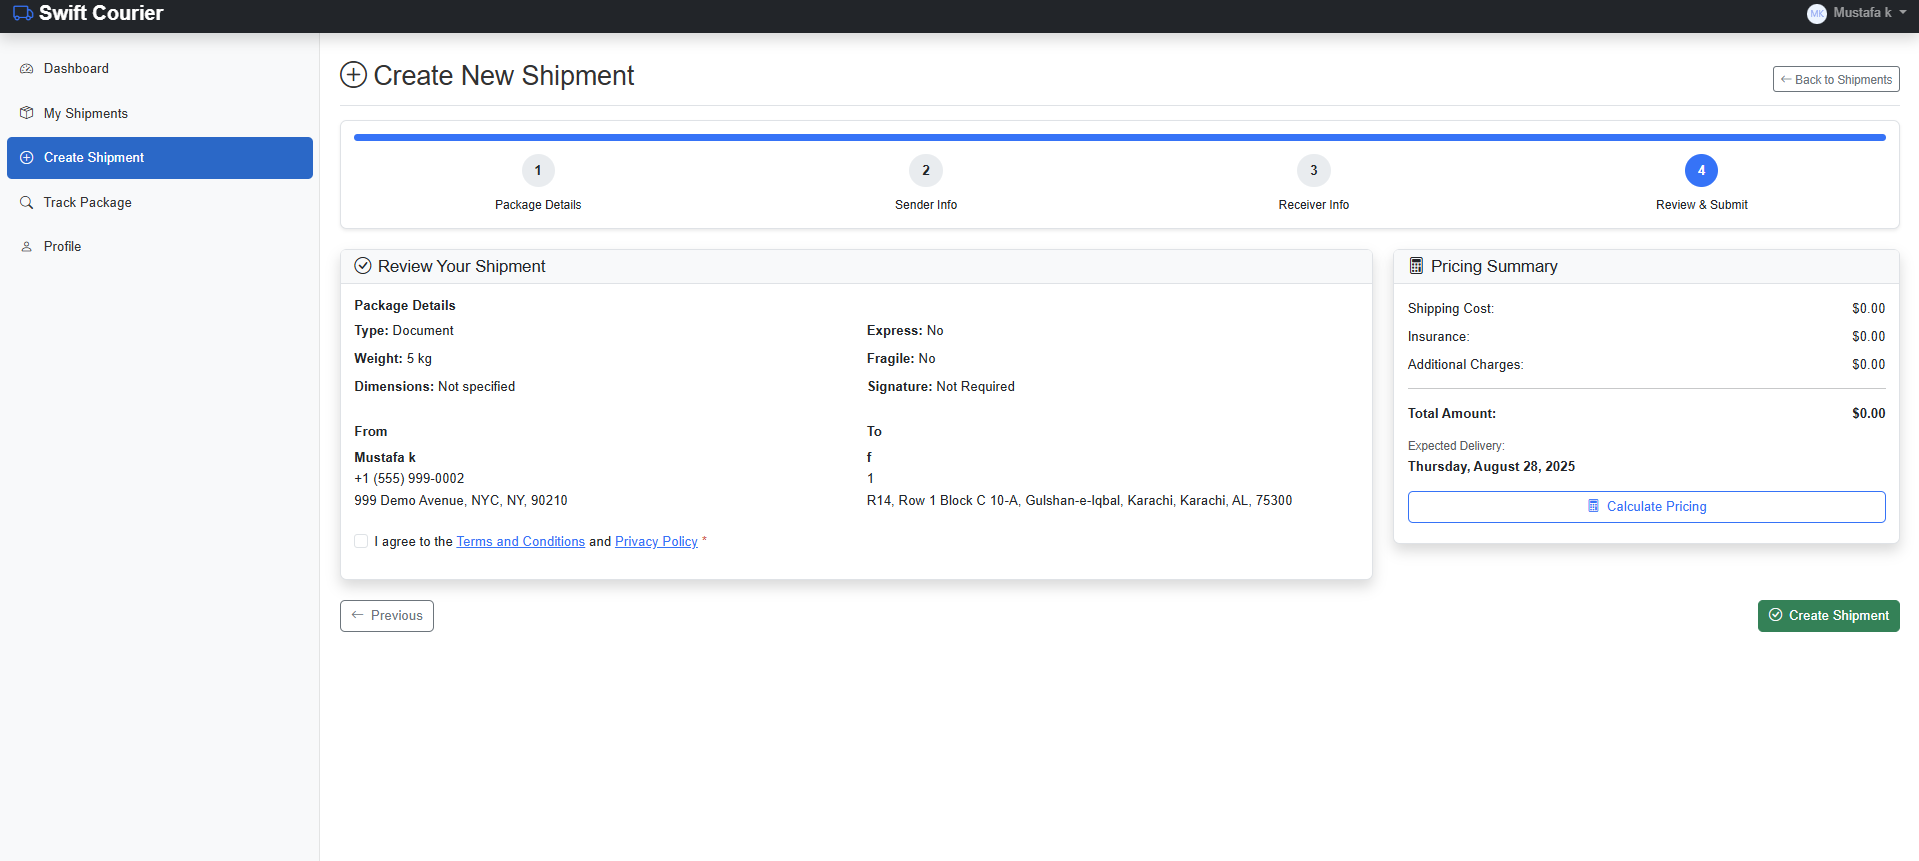Click the blue progress bar above the steps
The width and height of the screenshot is (1919, 861).
point(1119,137)
